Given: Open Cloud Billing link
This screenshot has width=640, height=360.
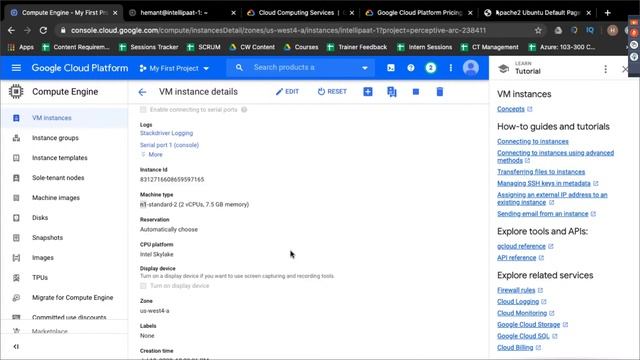Looking at the screenshot, I should point(515,347).
